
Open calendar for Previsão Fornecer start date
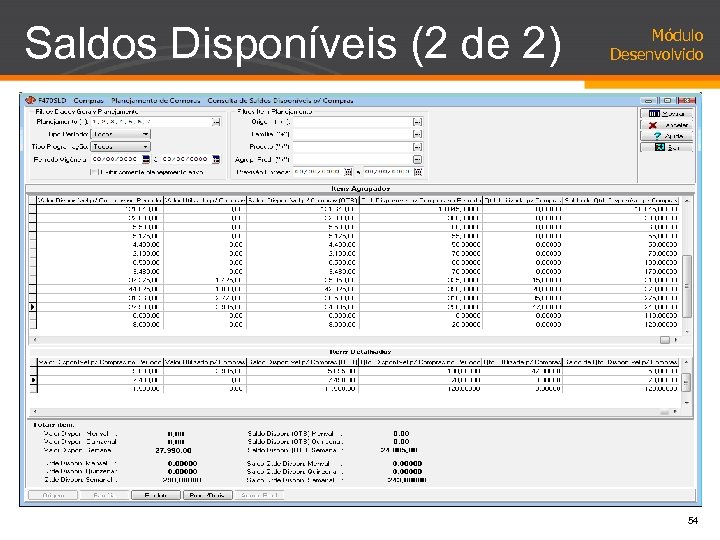(348, 172)
